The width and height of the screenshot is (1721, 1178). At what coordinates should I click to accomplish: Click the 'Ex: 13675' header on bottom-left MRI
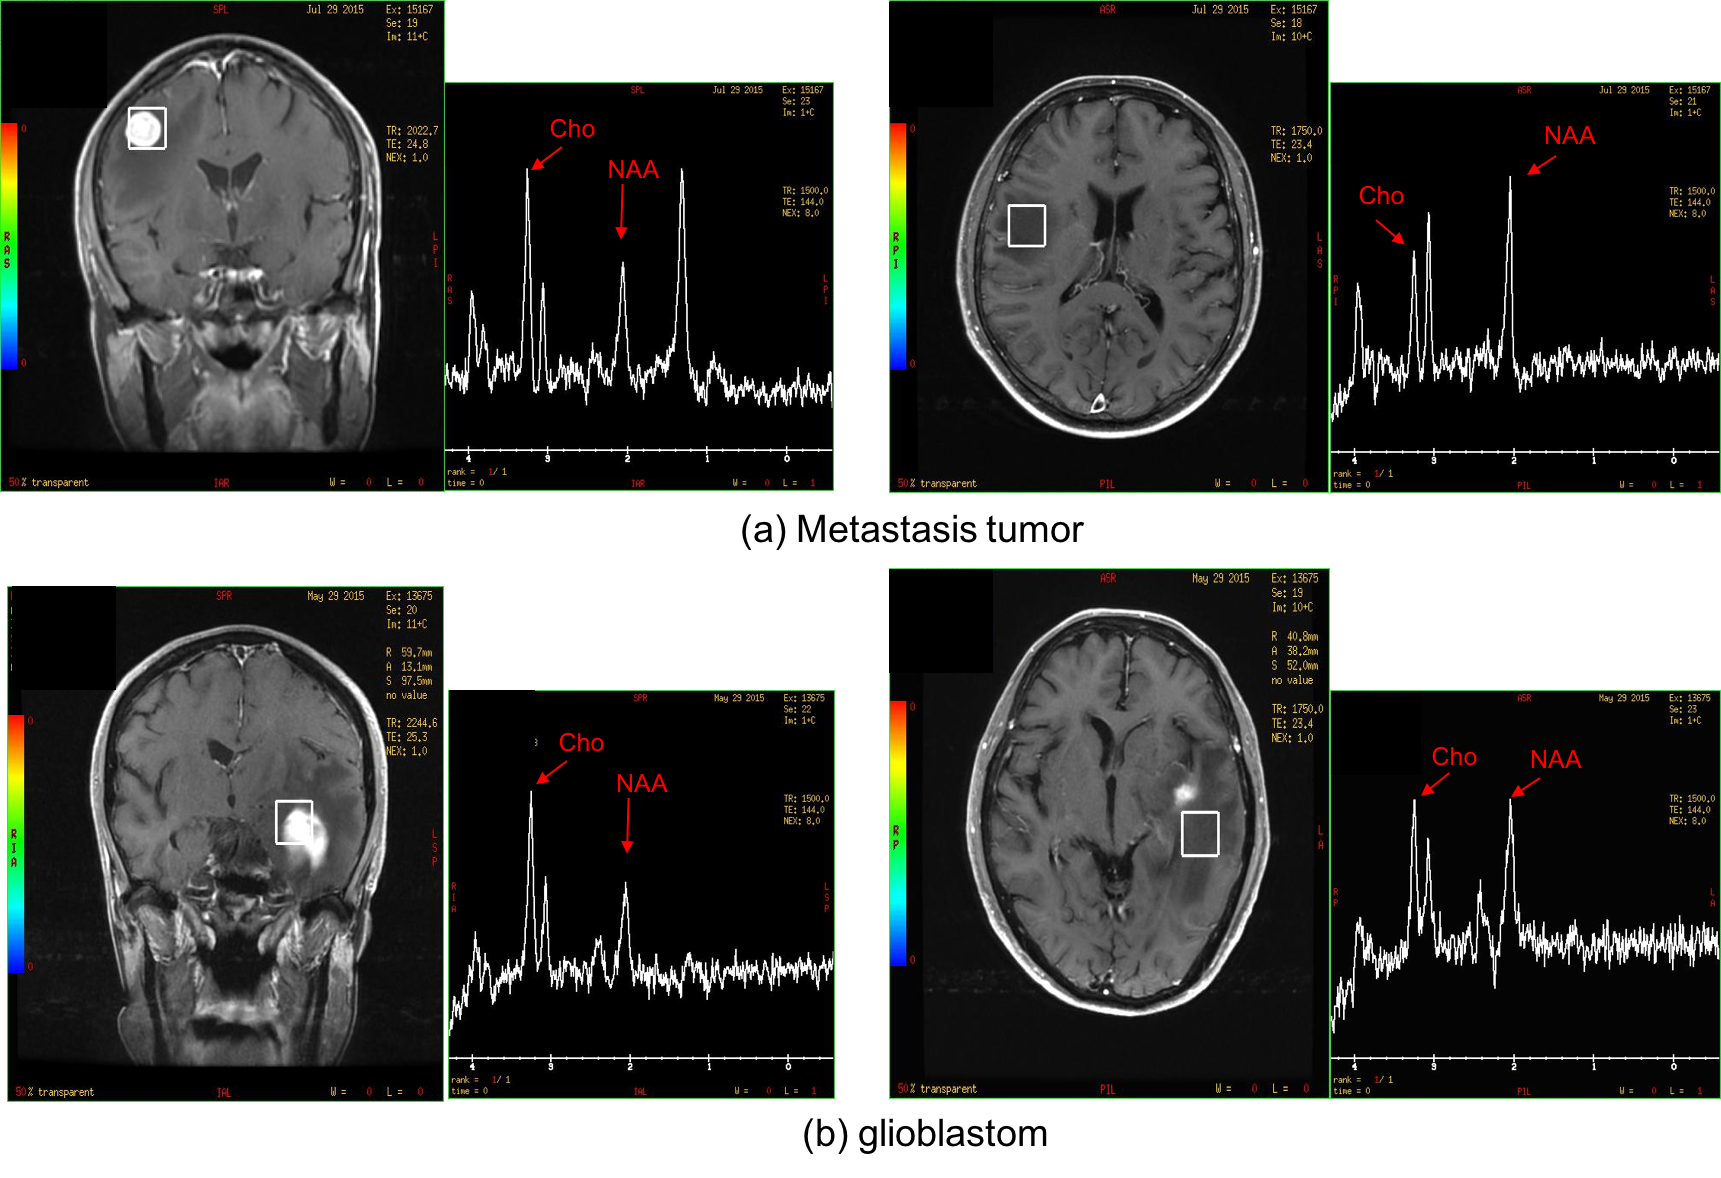[x=409, y=596]
